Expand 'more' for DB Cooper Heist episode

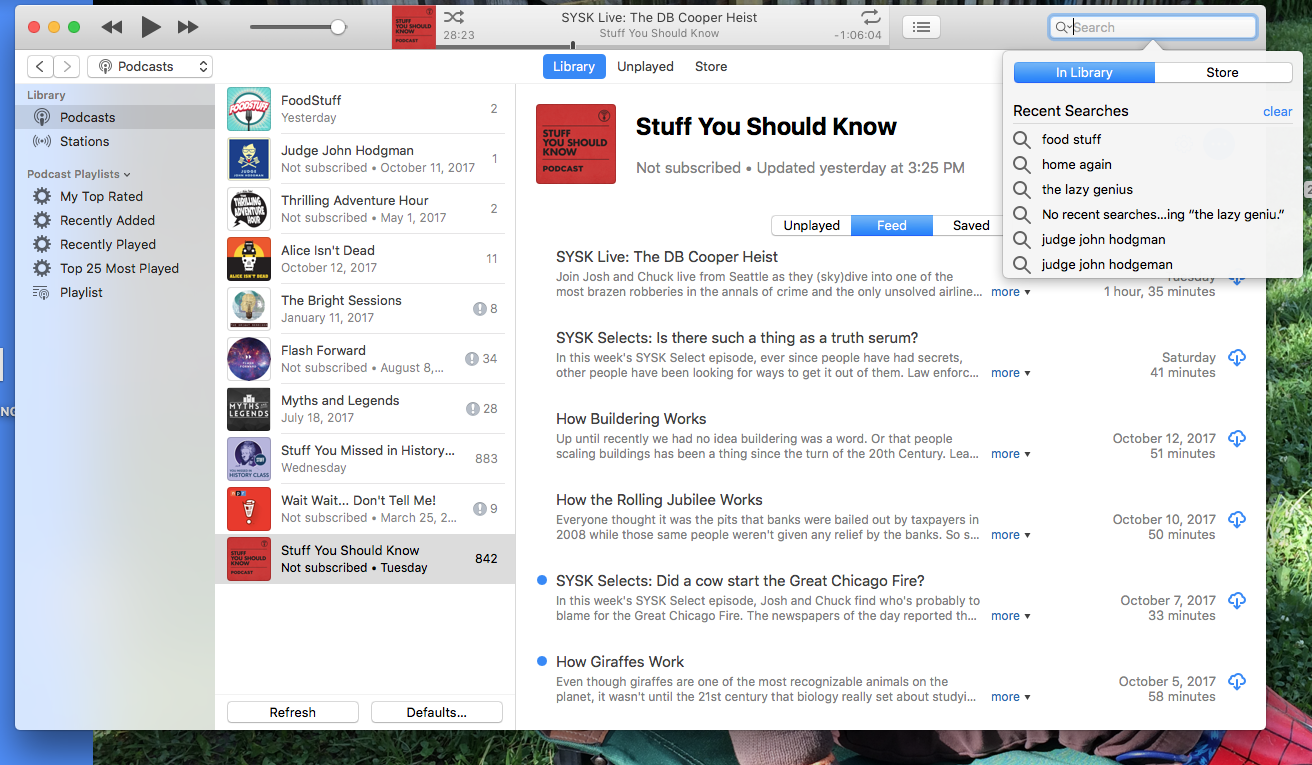(x=1010, y=292)
